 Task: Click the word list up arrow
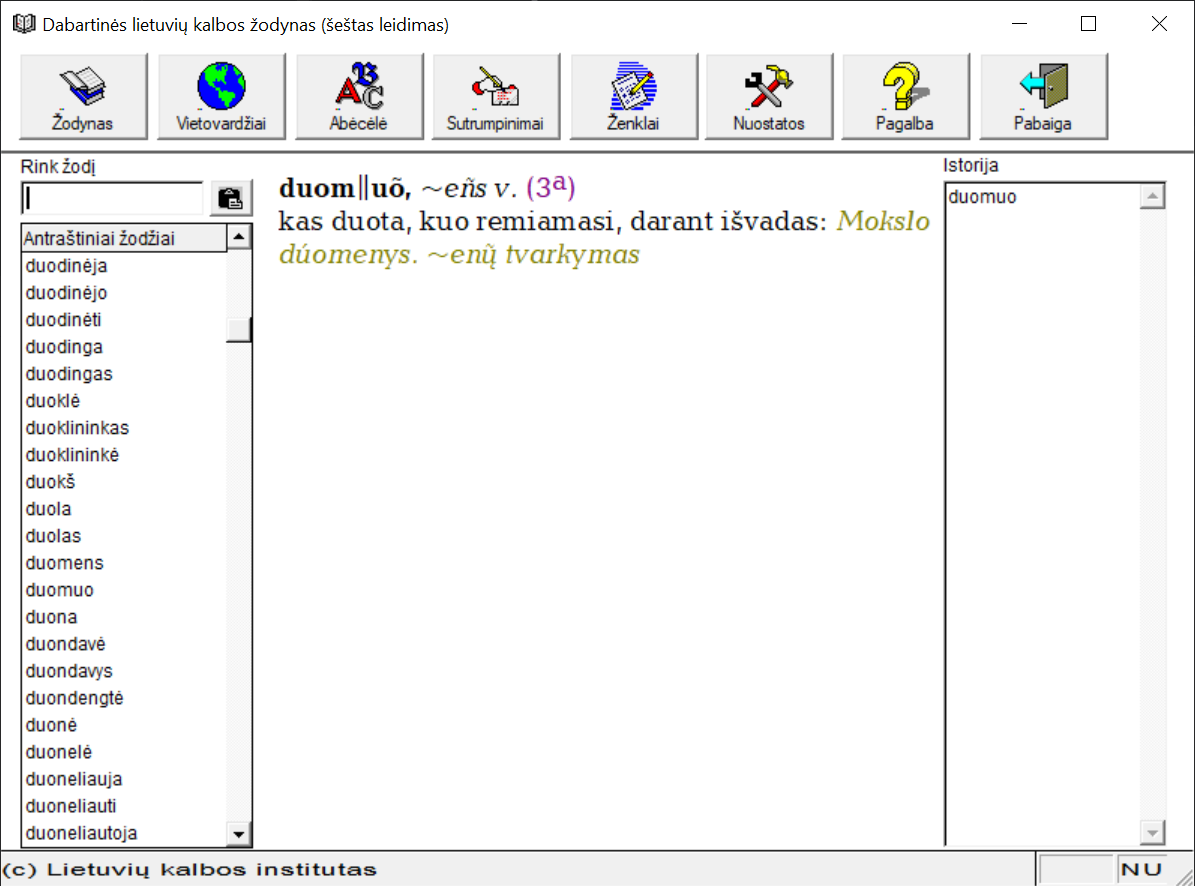point(239,237)
